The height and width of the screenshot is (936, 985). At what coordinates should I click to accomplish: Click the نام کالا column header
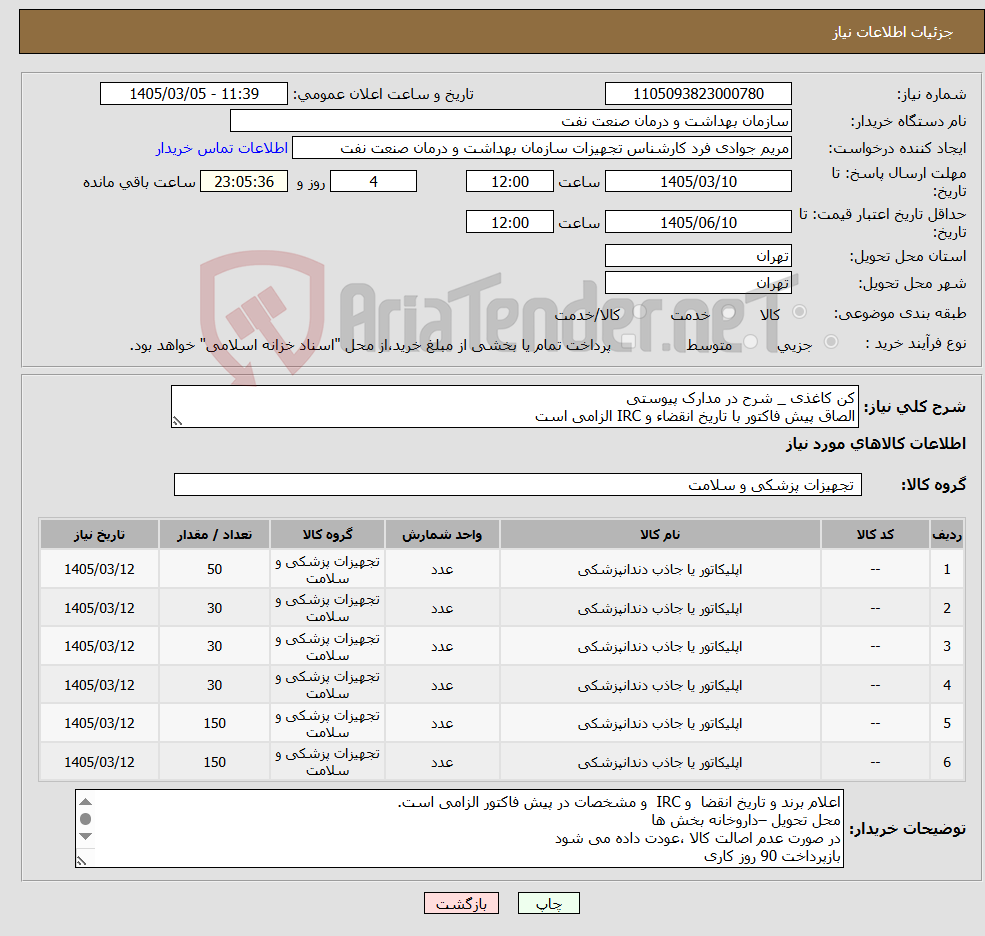coord(660,535)
